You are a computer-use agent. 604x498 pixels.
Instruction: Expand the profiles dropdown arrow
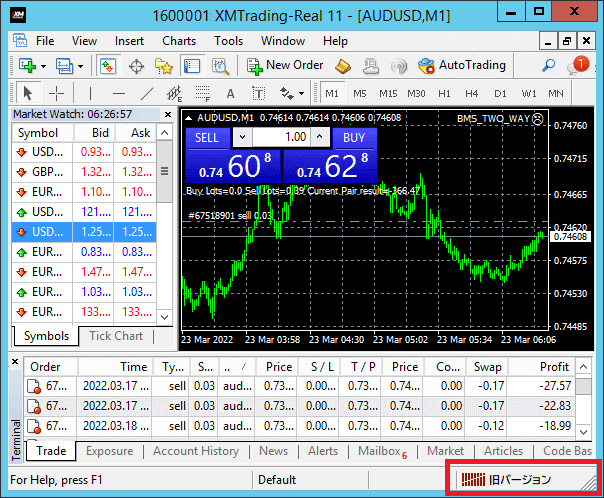click(80, 66)
